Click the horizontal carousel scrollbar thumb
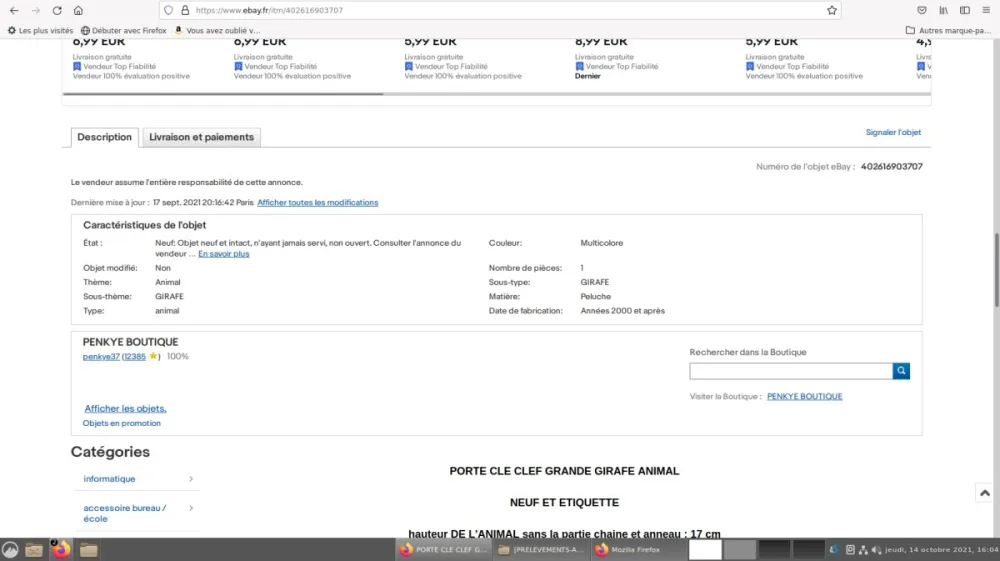Screen dimensions: 1000x561 point(223,94)
